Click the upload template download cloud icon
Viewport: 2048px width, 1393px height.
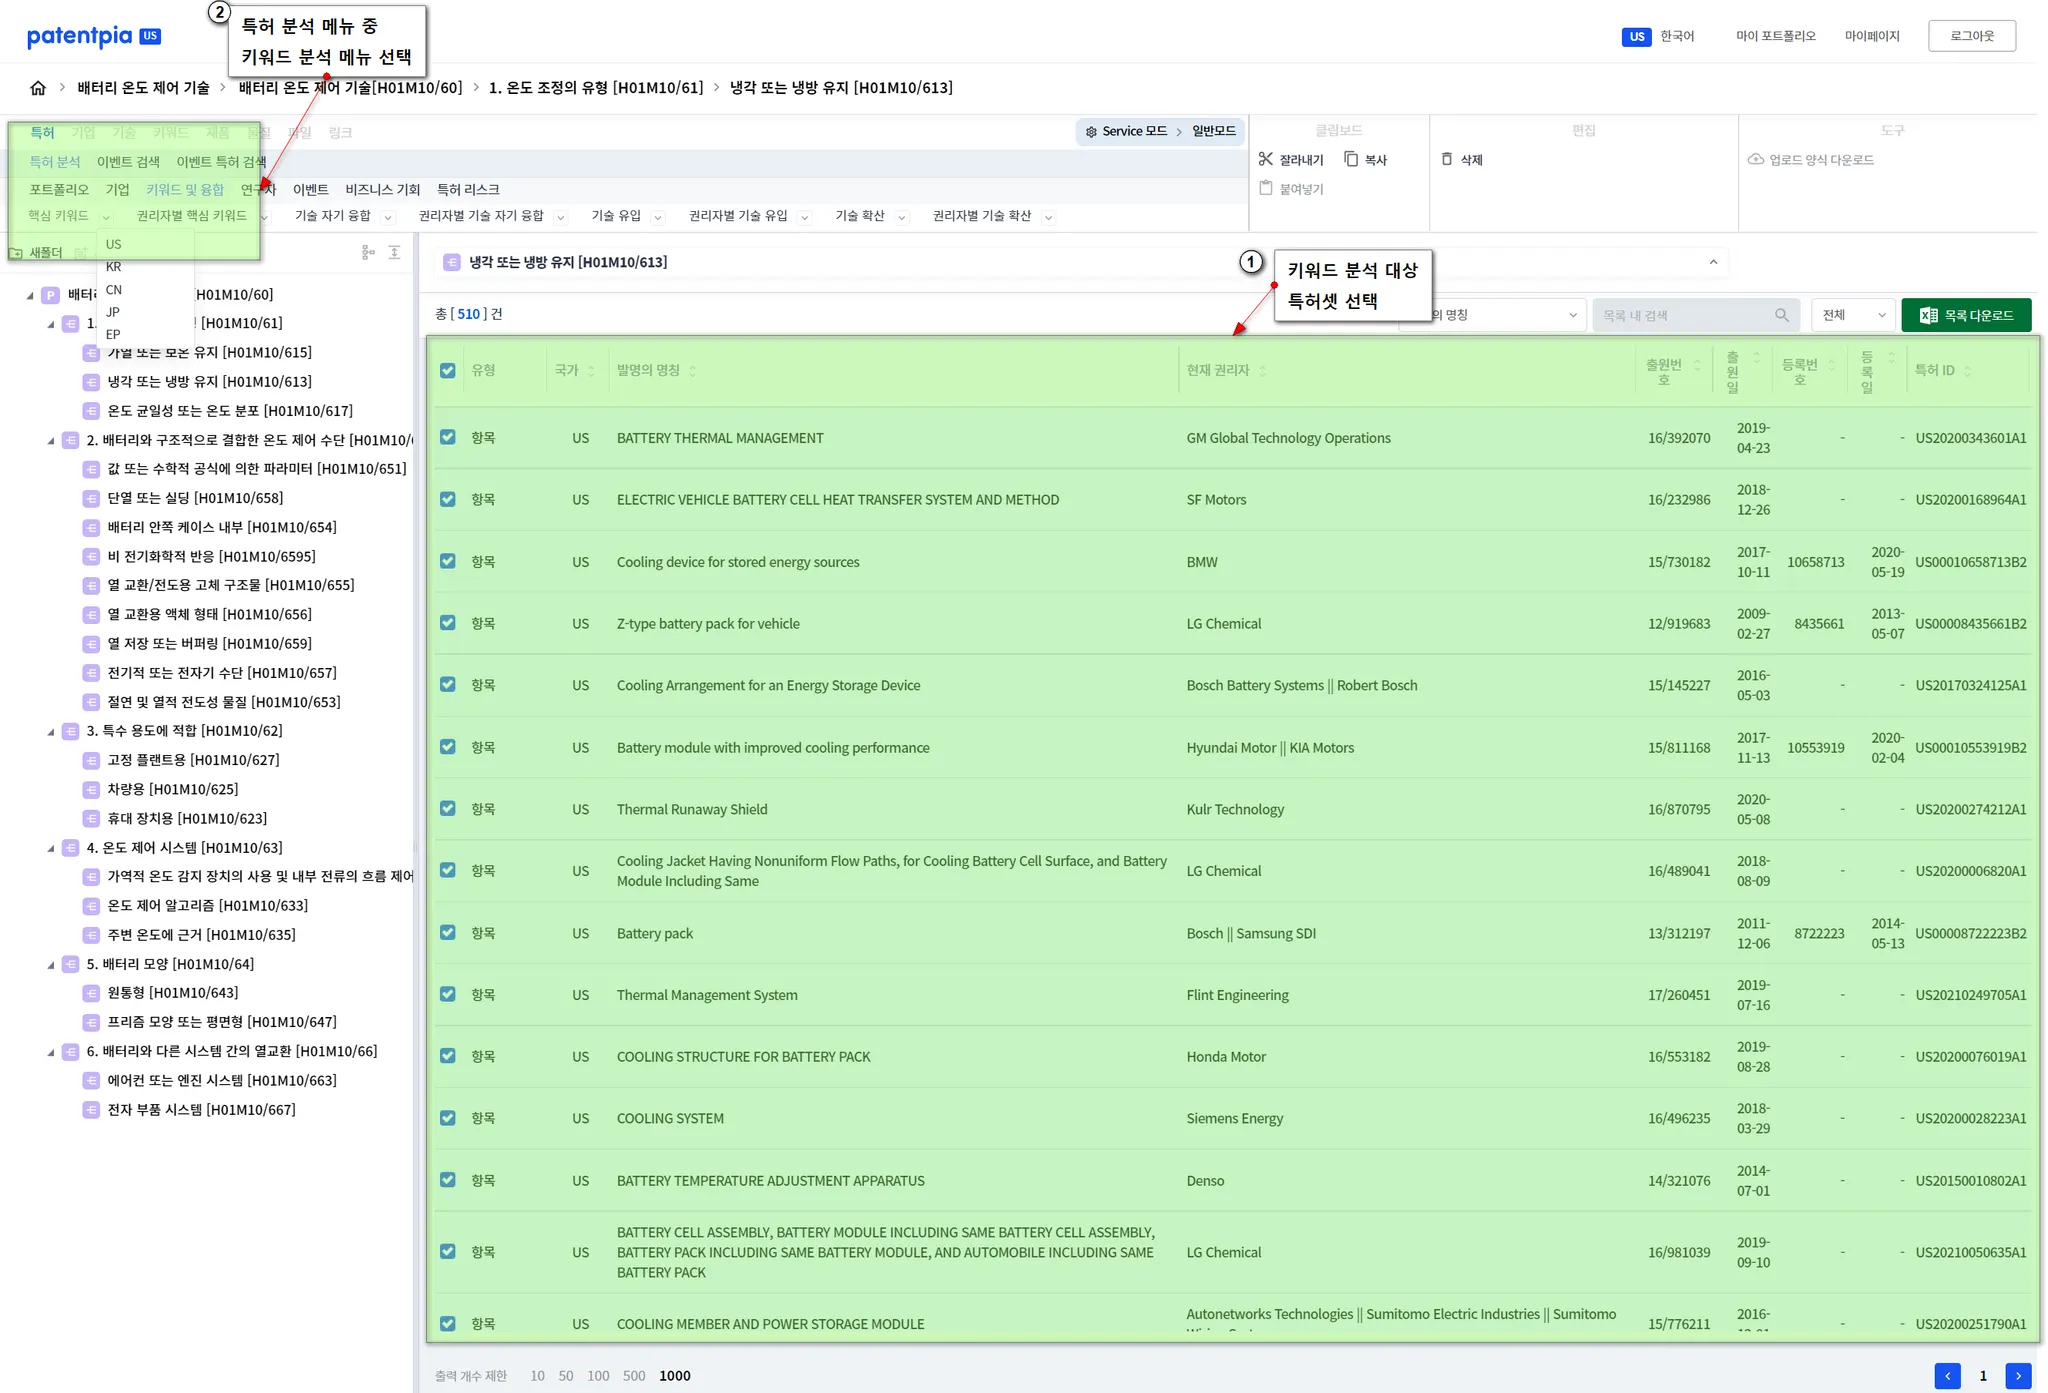tap(1756, 159)
